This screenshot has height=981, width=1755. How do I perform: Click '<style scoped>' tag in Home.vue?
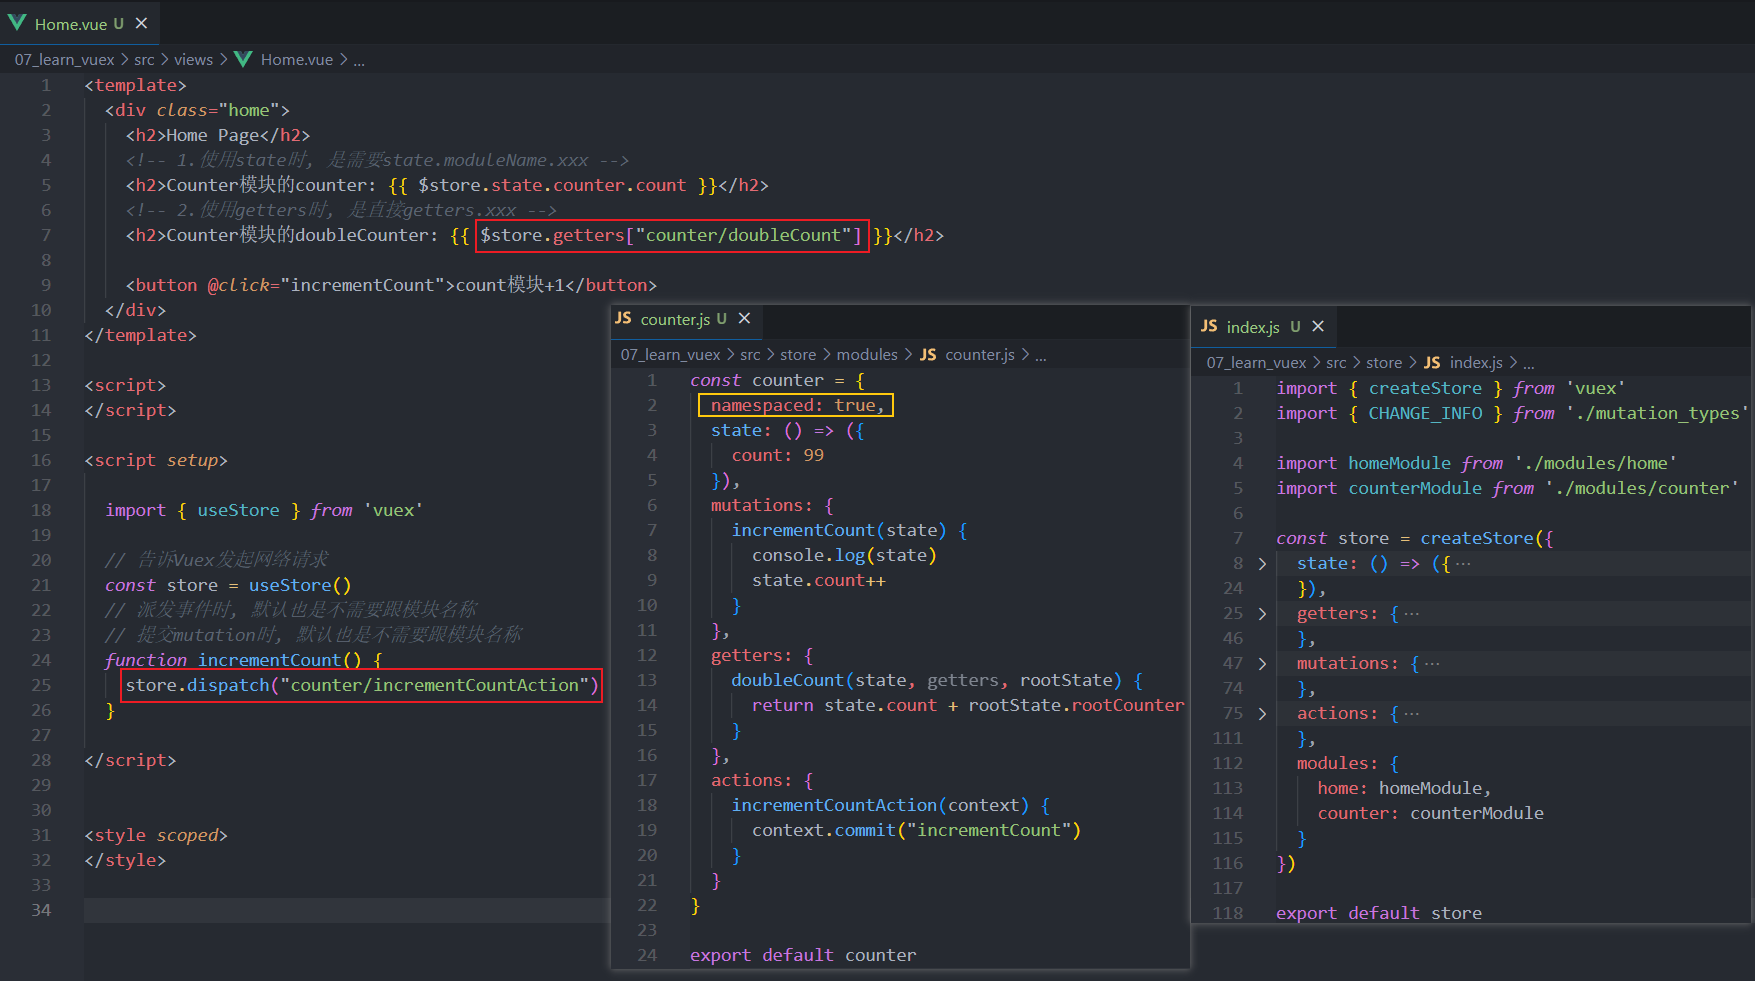[156, 835]
